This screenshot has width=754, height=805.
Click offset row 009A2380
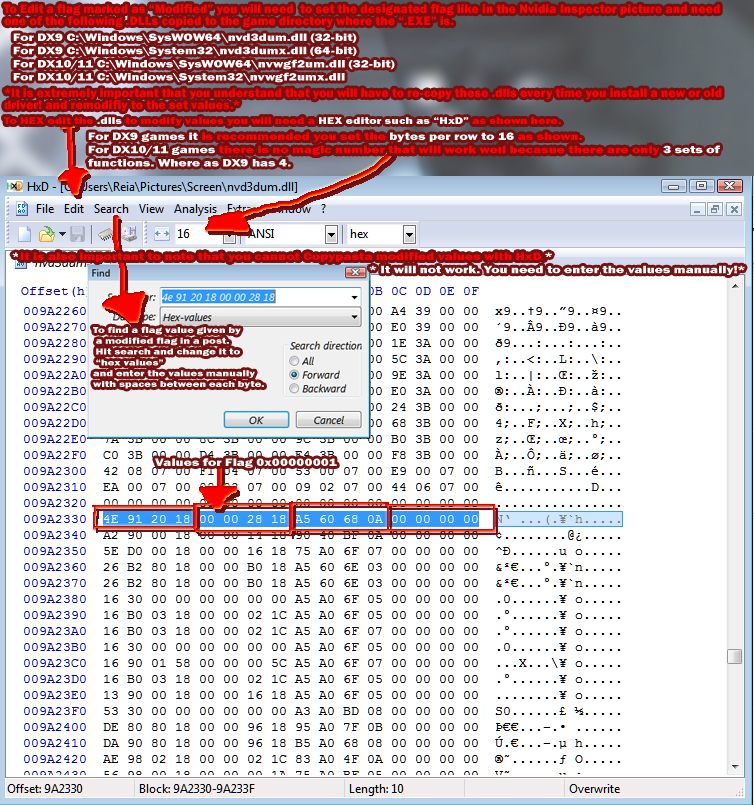tap(55, 599)
